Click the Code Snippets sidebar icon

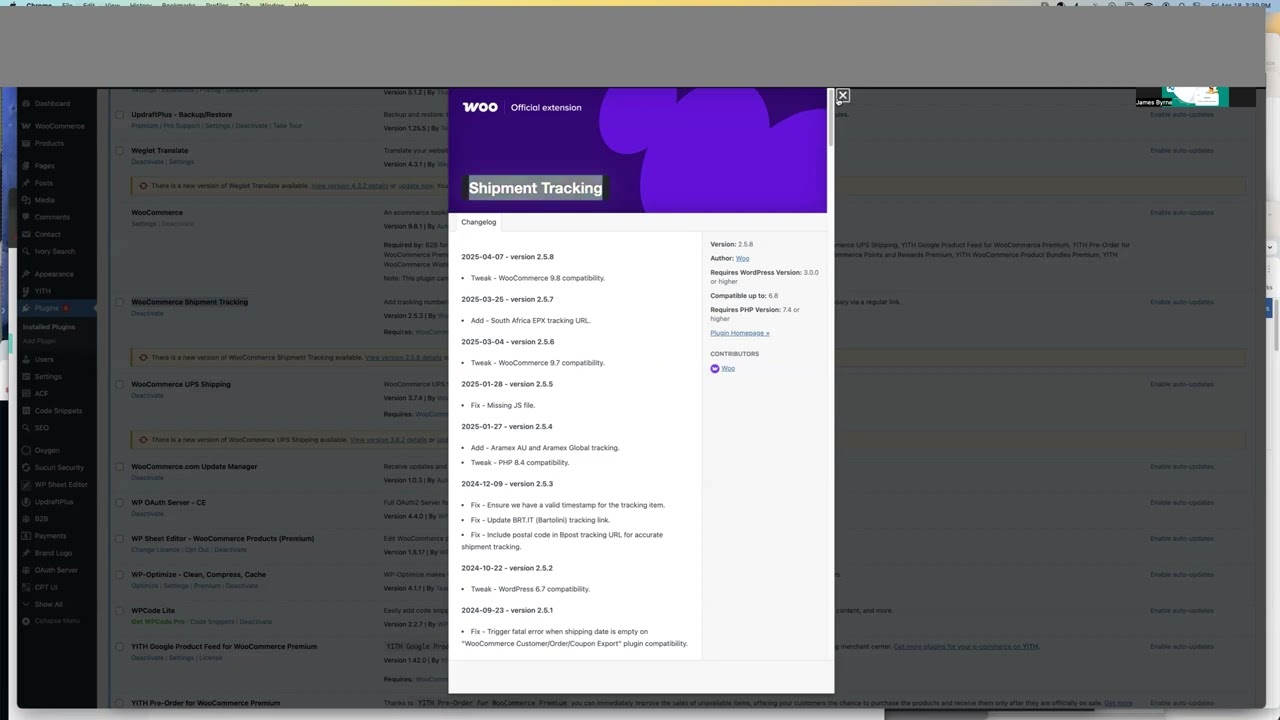coord(25,411)
